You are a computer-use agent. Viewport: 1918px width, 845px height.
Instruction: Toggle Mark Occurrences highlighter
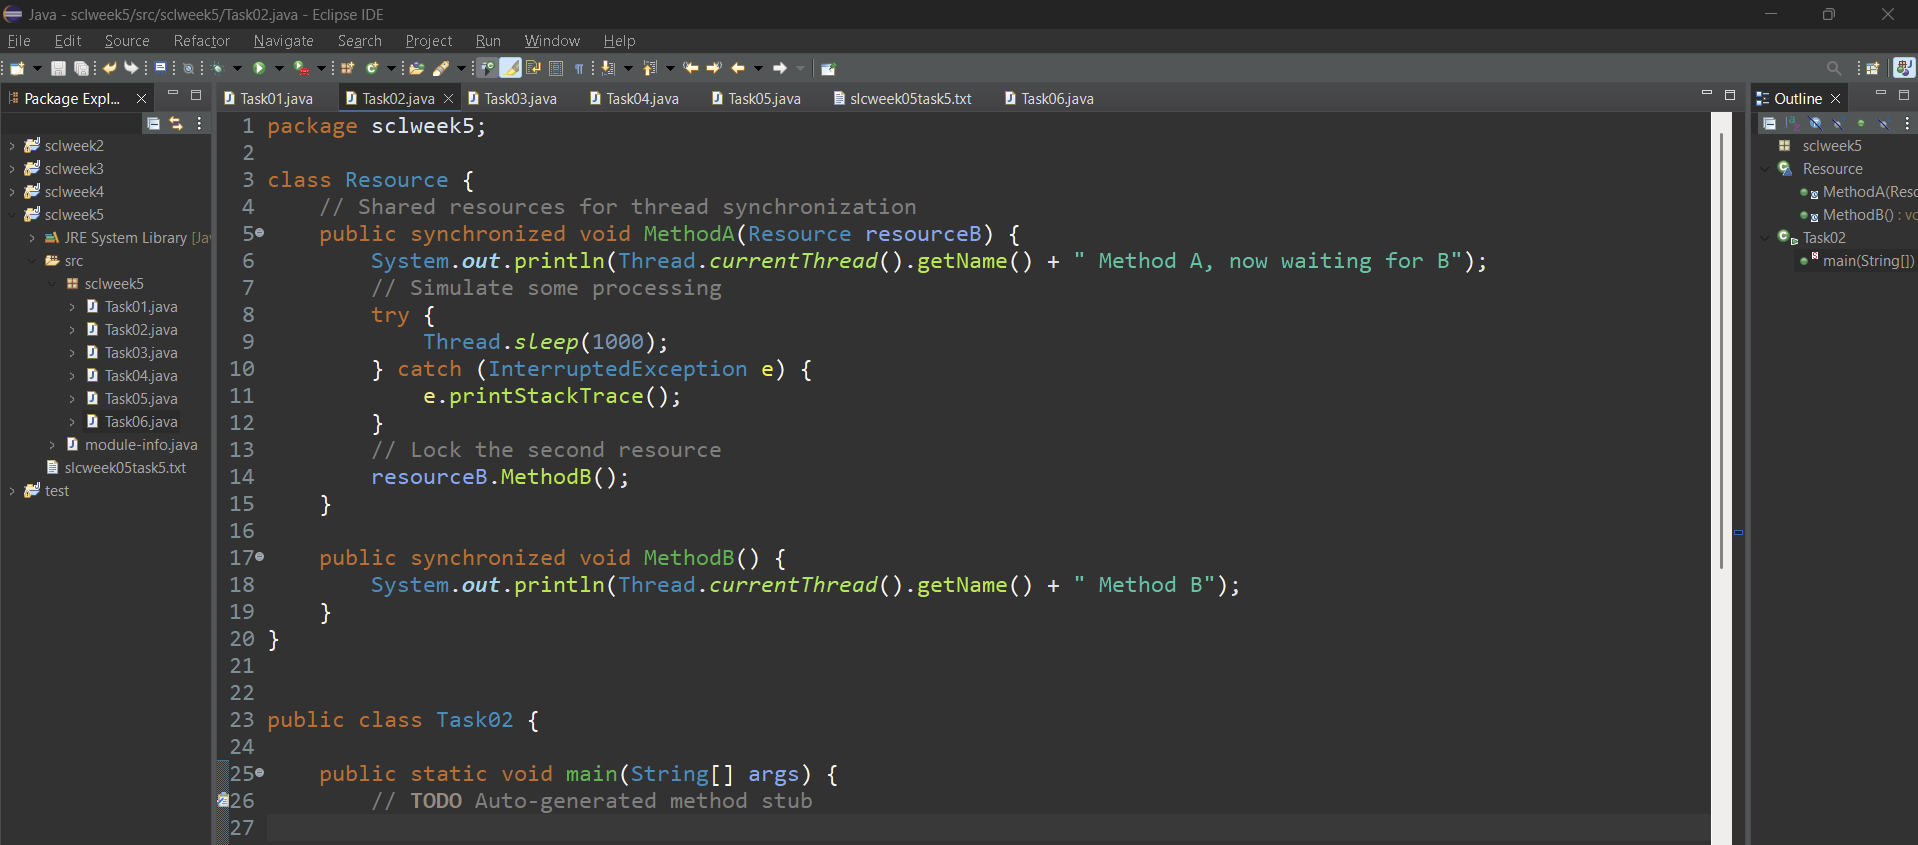coord(510,68)
